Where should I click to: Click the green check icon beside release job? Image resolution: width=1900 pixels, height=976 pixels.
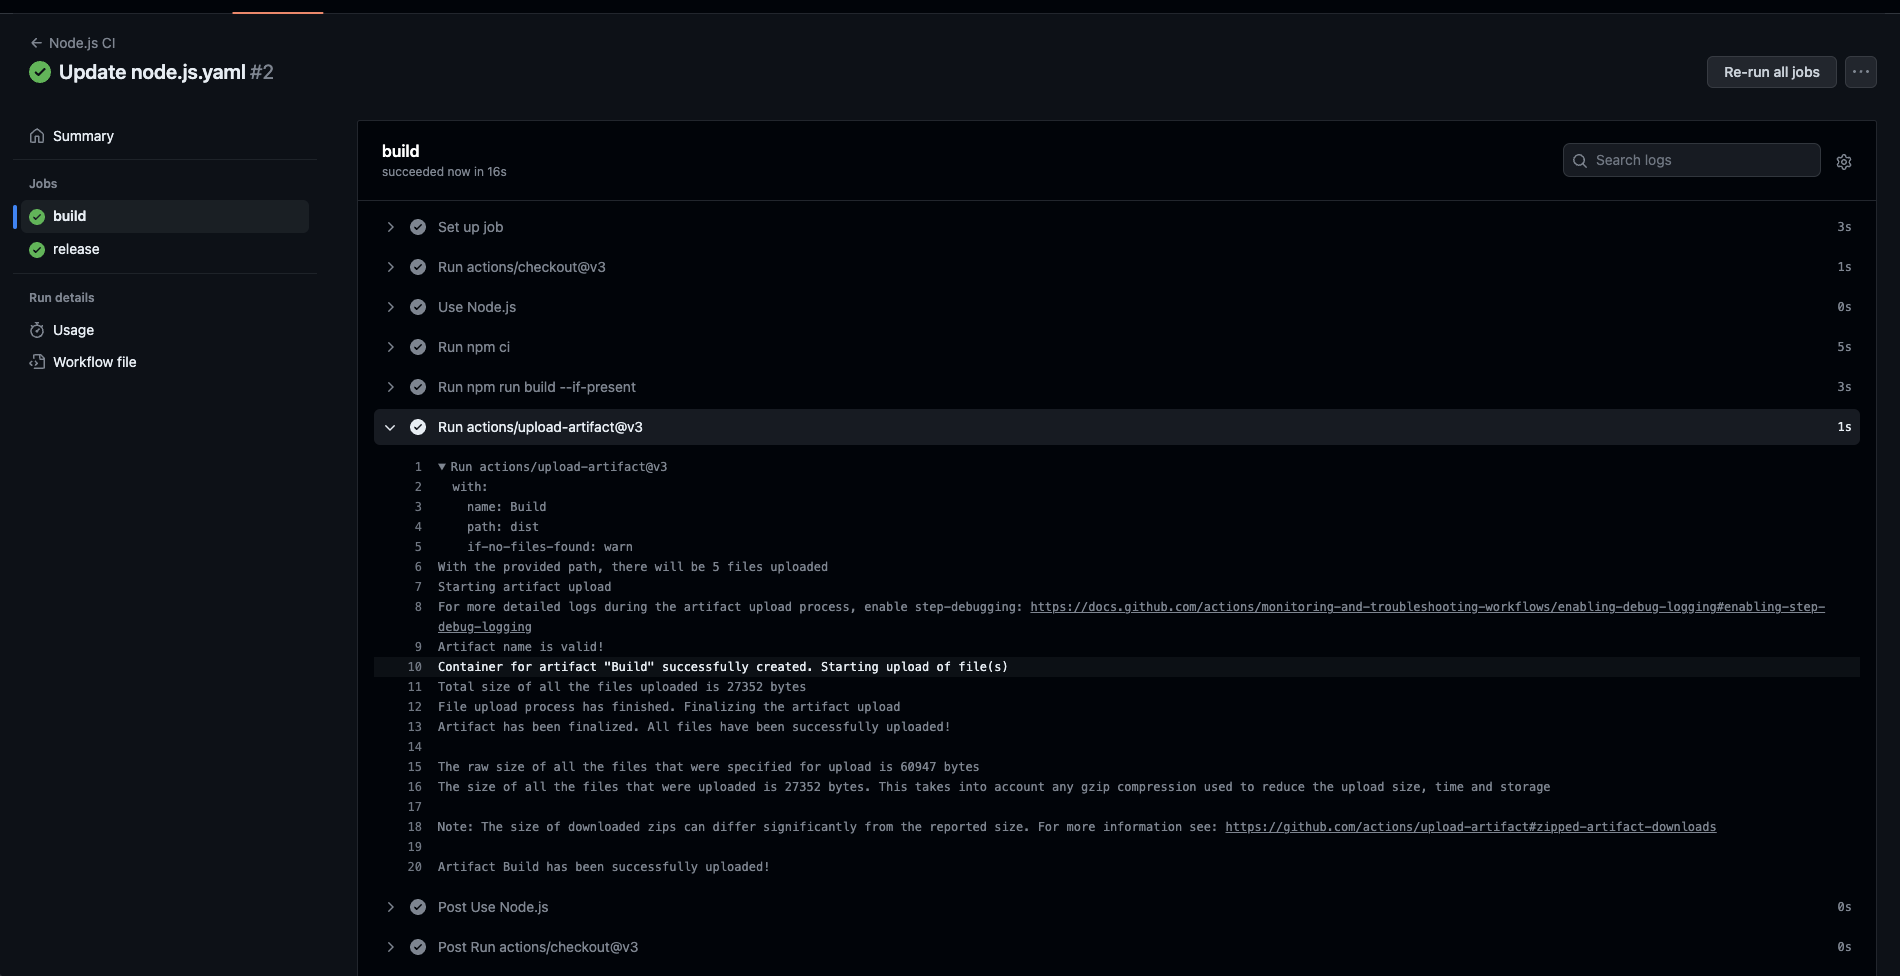coord(36,249)
